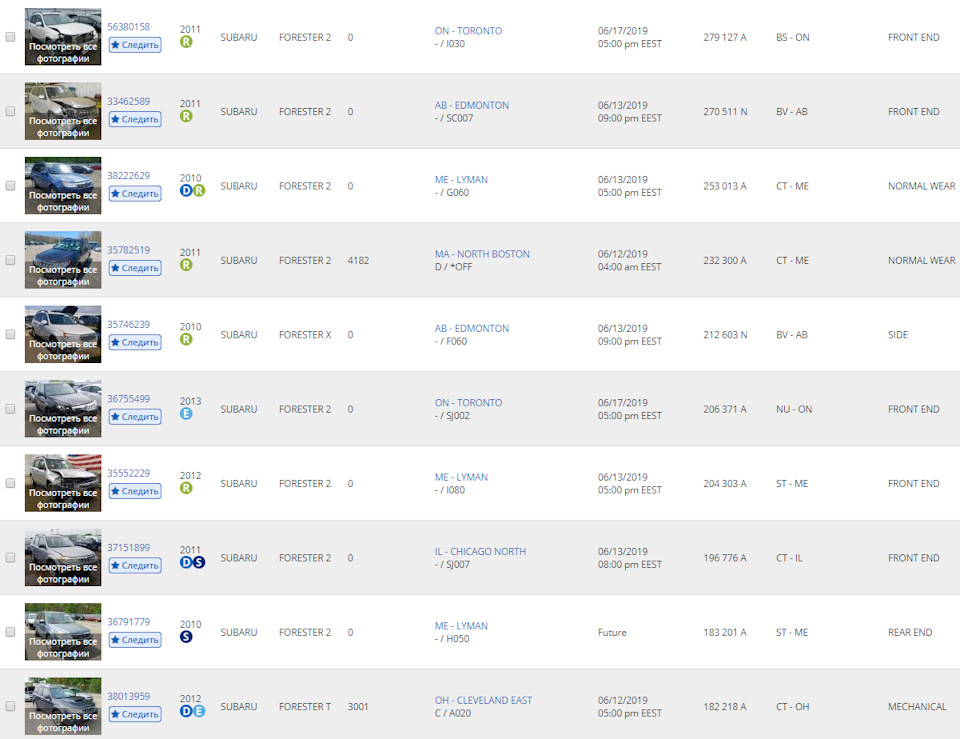Click the light blue E badge for lot 36755499
Screen dimensions: 960x739
[186, 414]
